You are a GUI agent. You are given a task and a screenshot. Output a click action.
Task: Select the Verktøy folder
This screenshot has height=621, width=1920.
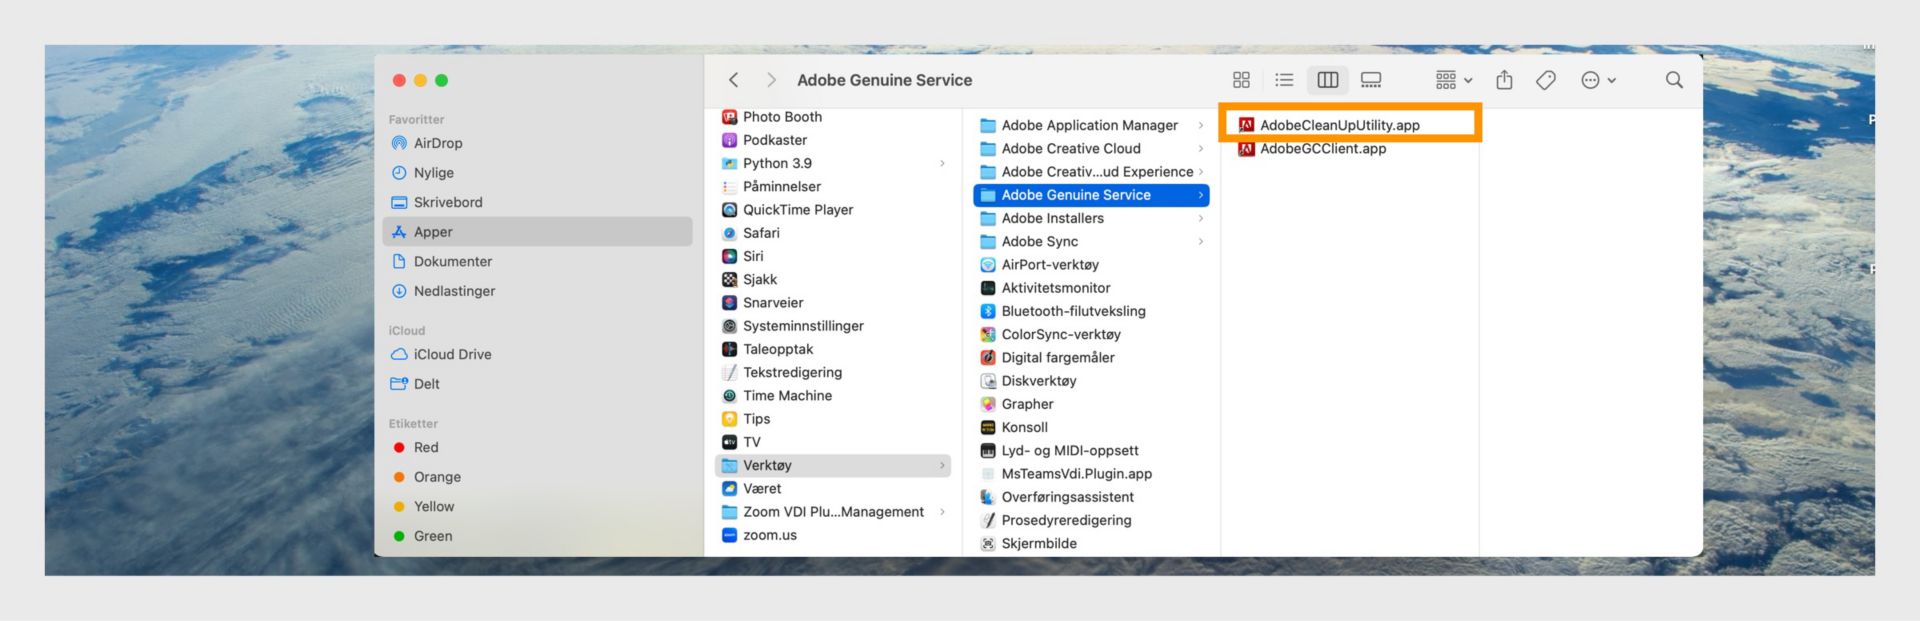(x=833, y=465)
